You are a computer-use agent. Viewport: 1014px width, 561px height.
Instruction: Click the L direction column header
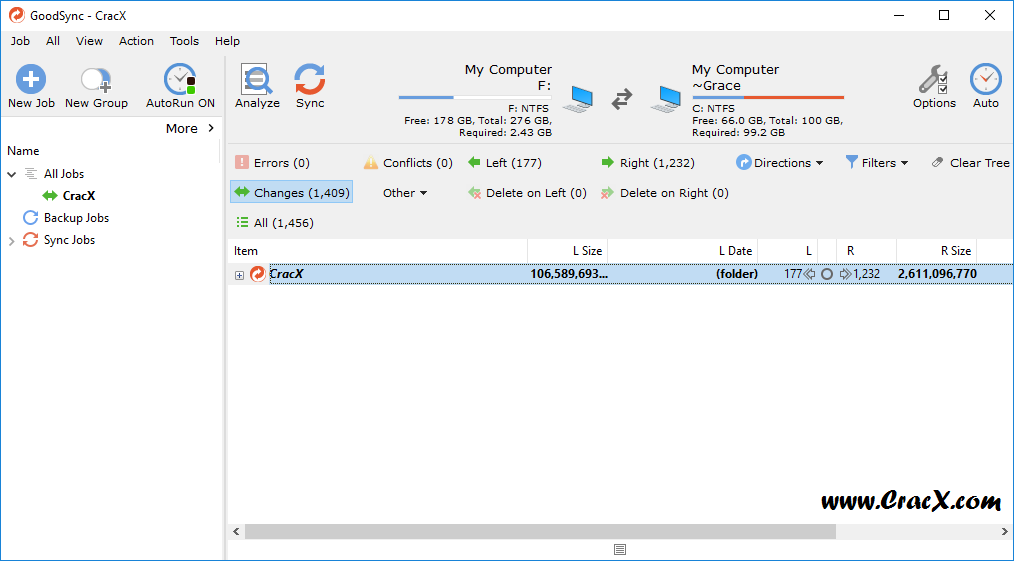coord(788,251)
